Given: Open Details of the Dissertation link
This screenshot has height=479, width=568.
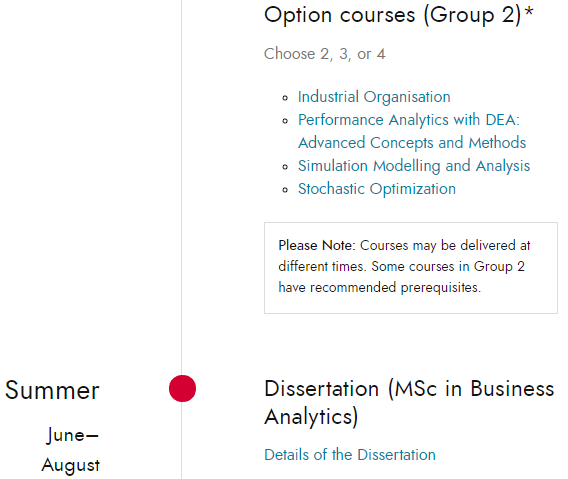Looking at the screenshot, I should 350,455.
